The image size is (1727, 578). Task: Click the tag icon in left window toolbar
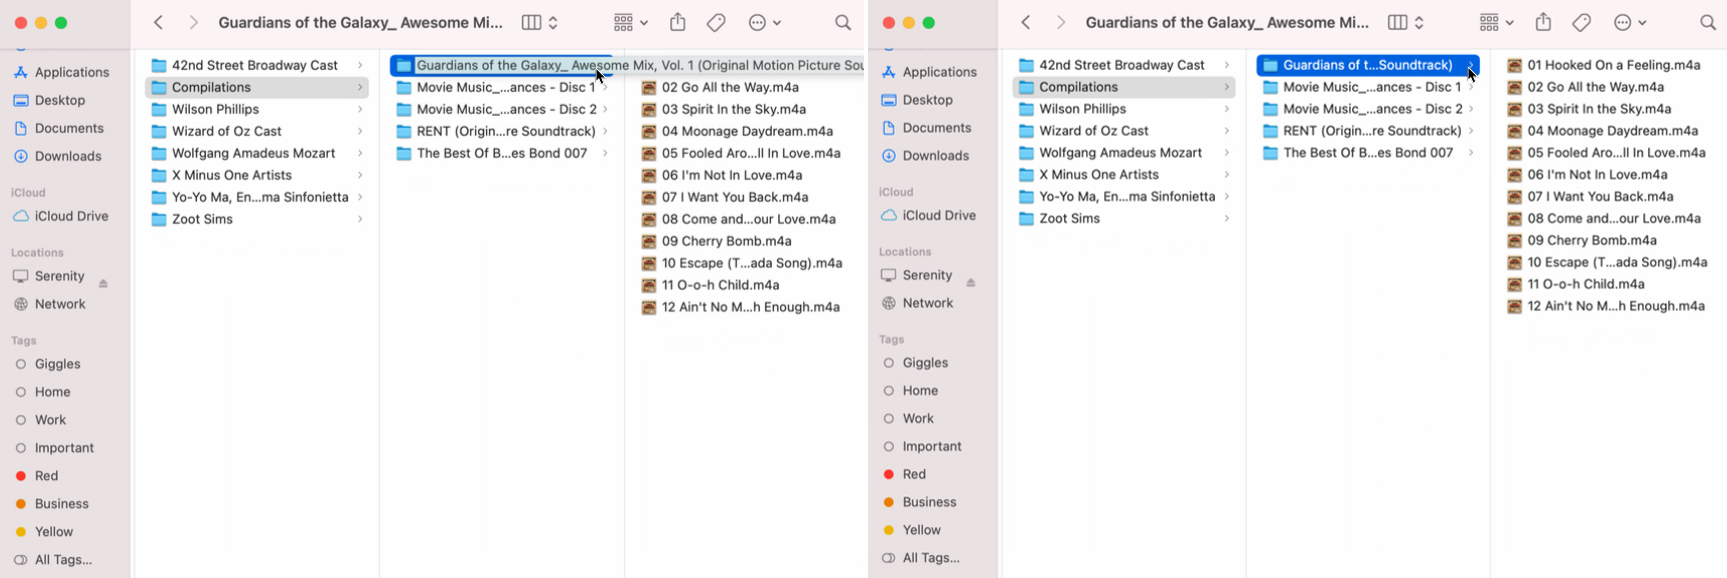(716, 22)
